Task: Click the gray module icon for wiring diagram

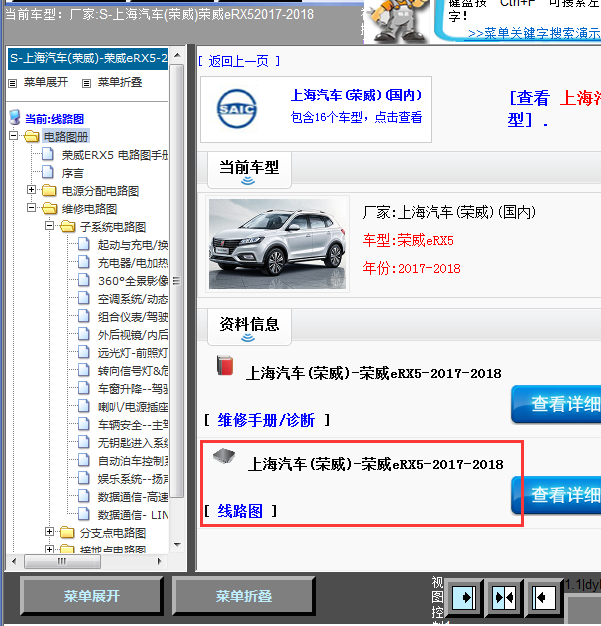Action: (224, 456)
